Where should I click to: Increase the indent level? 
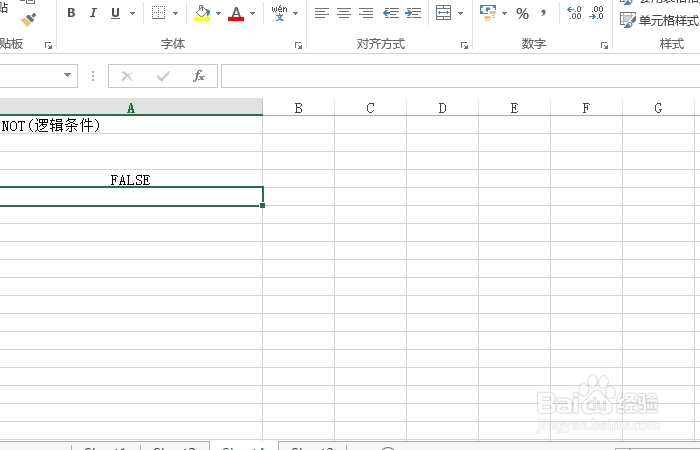413,13
